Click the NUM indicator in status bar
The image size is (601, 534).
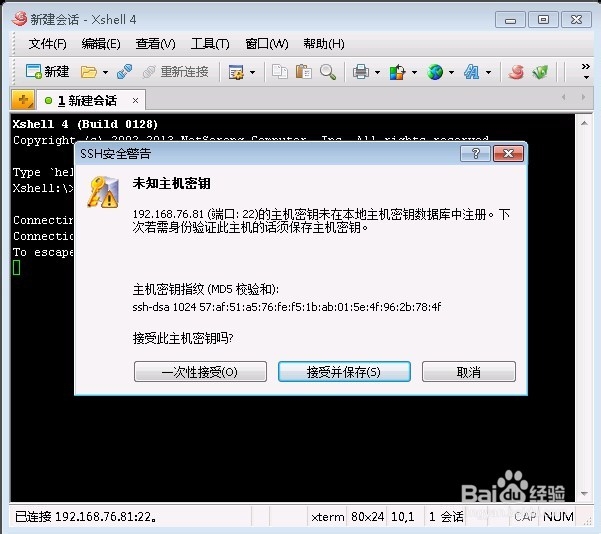pos(558,517)
